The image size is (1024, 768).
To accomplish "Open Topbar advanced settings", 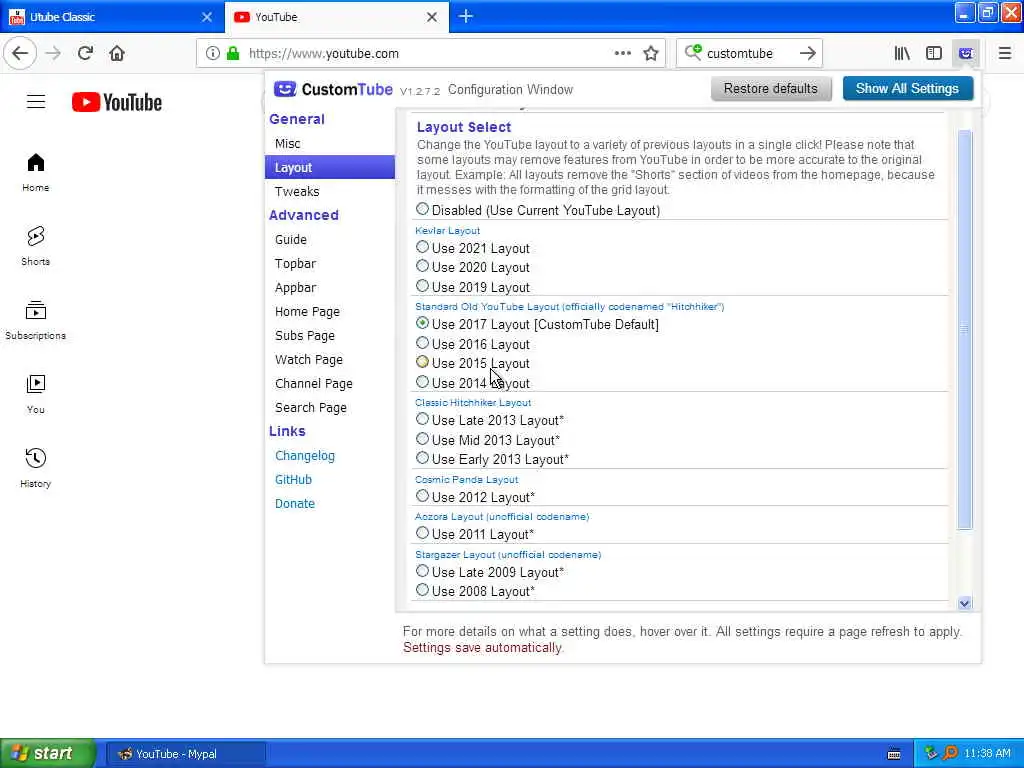I will pyautogui.click(x=330, y=264).
